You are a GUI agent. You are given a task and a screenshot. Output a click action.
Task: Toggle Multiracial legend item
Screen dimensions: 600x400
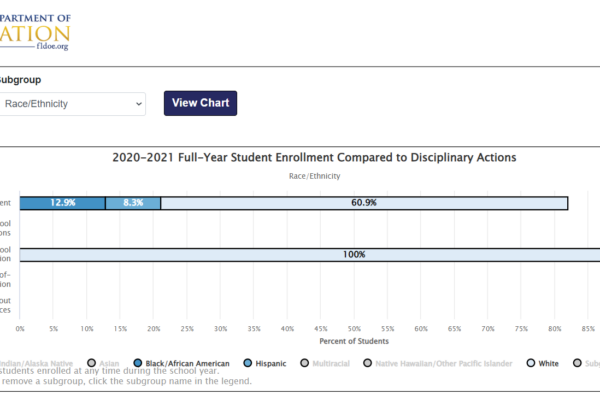325,363
